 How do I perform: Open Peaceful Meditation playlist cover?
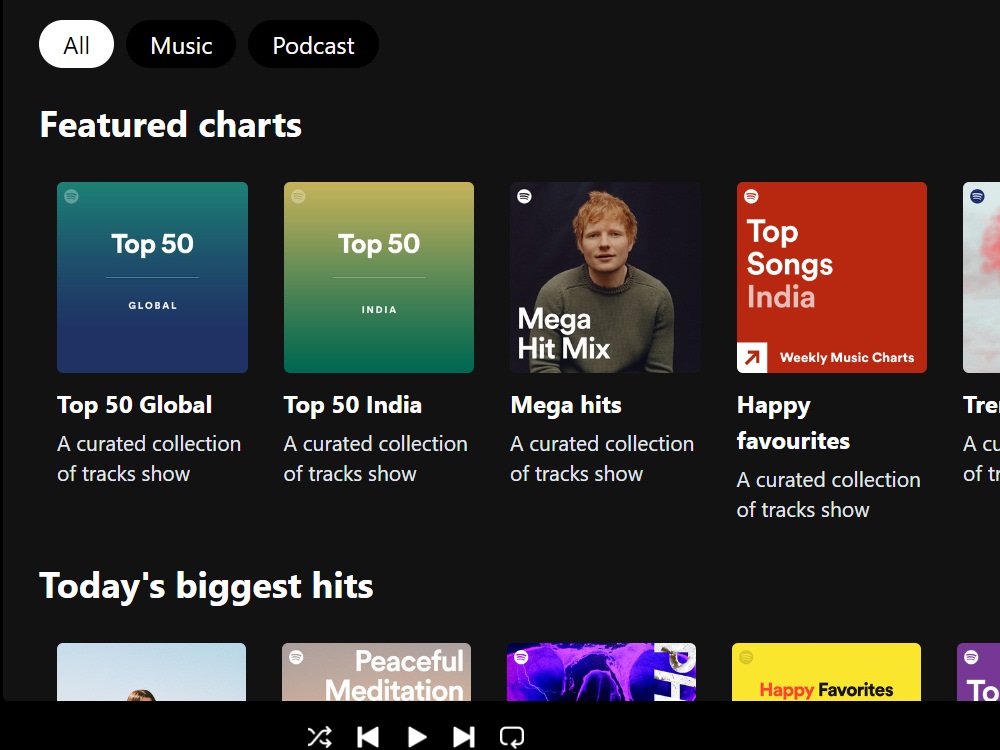[x=376, y=672]
